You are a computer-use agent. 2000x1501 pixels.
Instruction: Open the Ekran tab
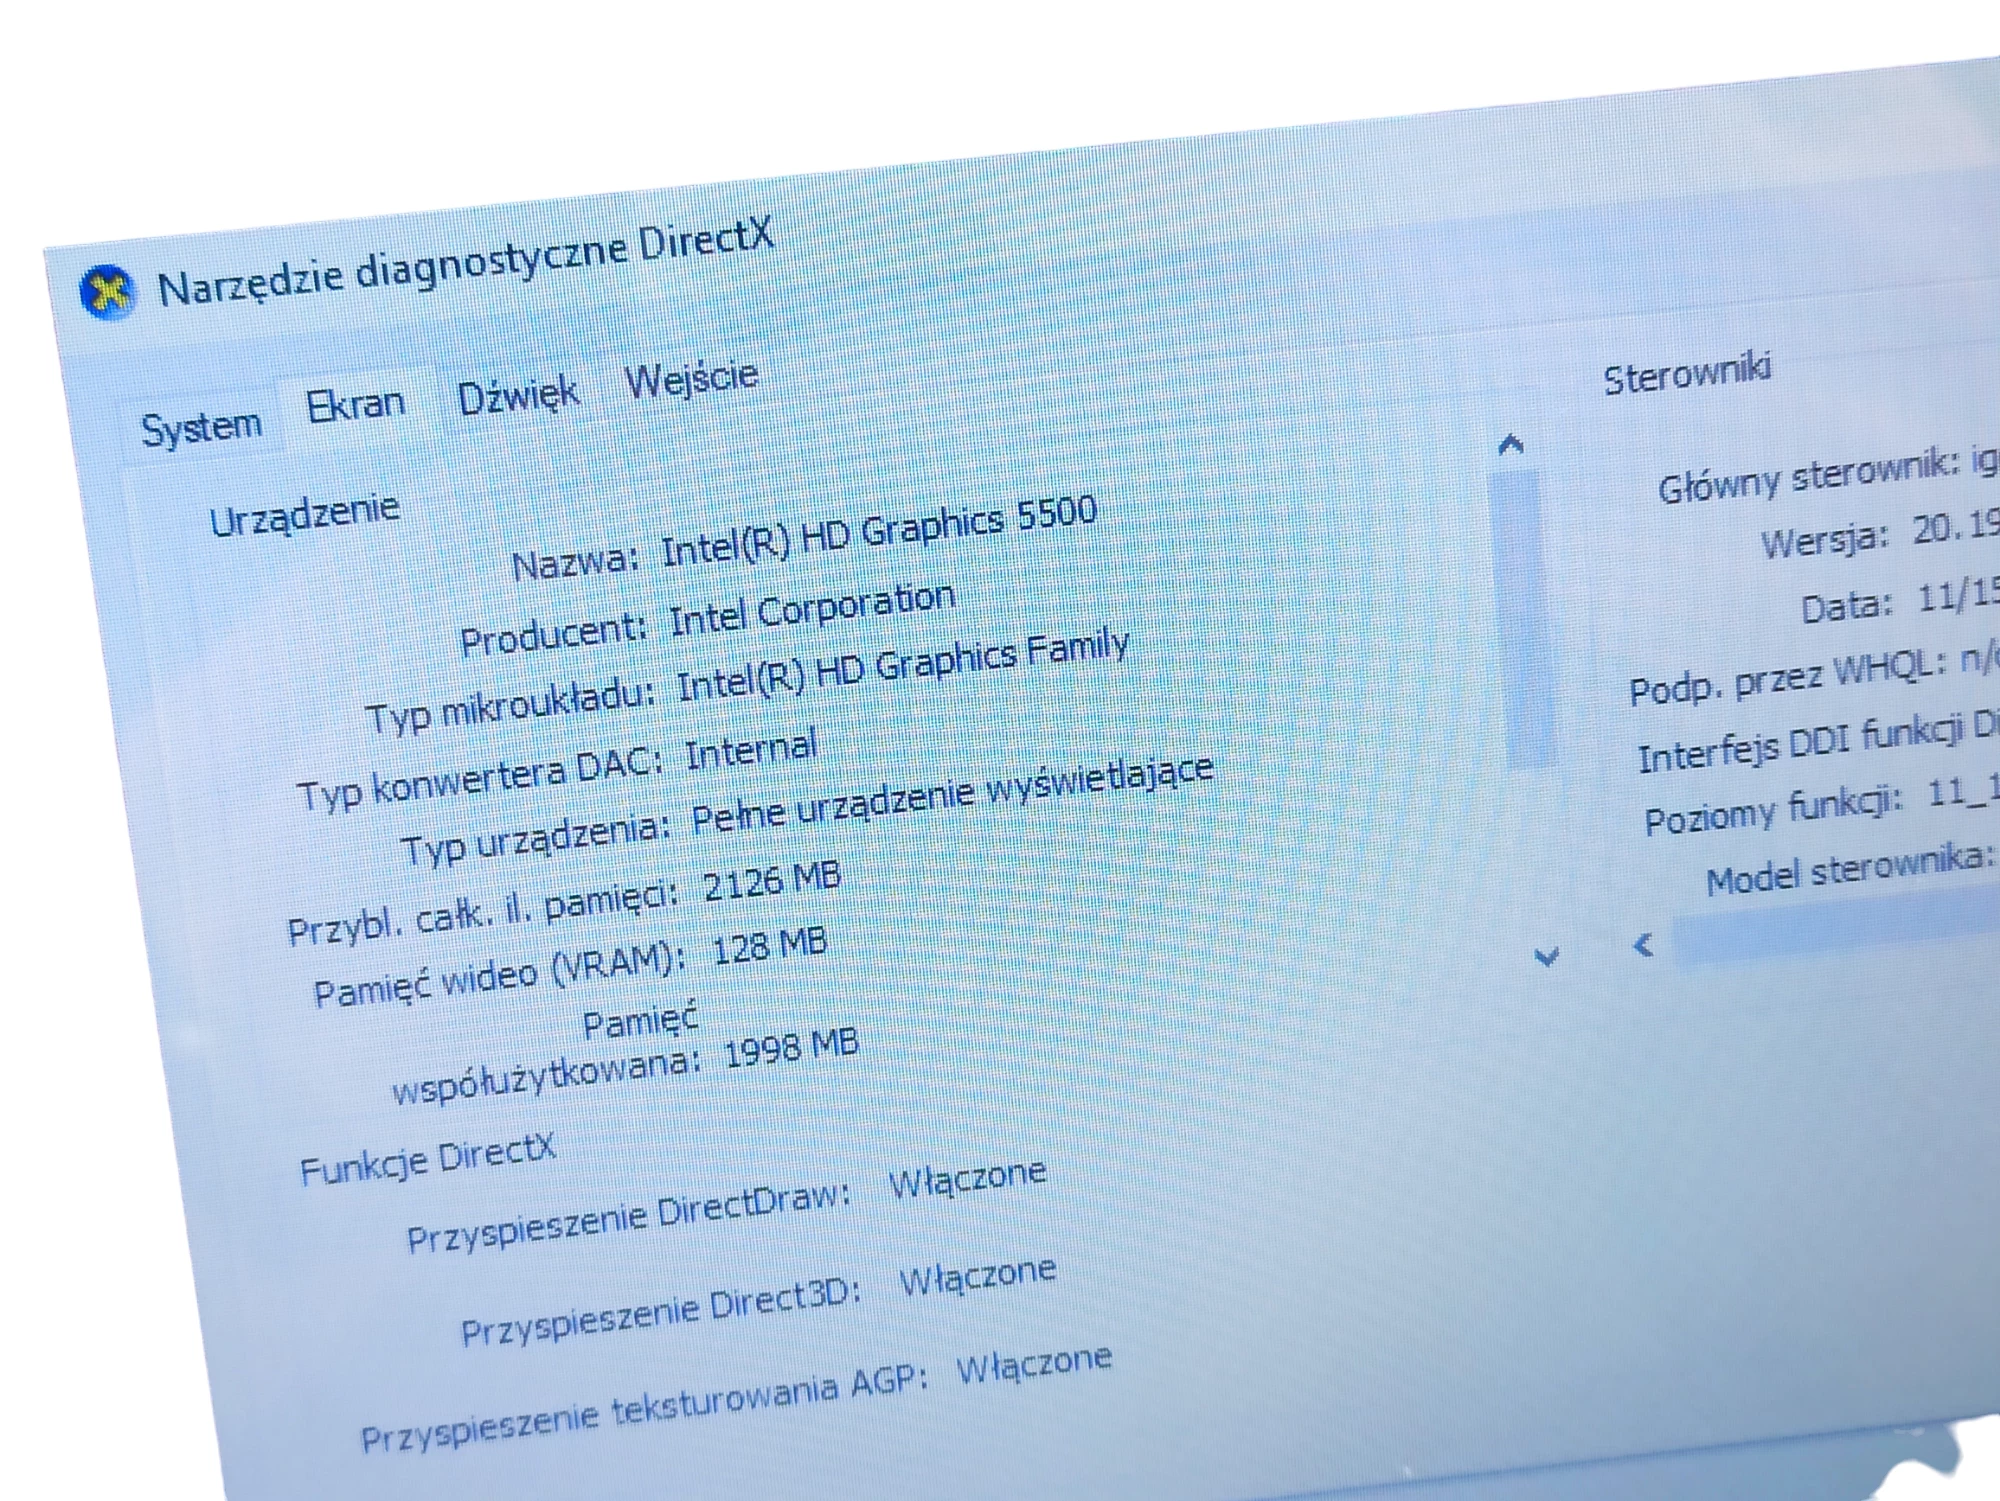[x=355, y=405]
